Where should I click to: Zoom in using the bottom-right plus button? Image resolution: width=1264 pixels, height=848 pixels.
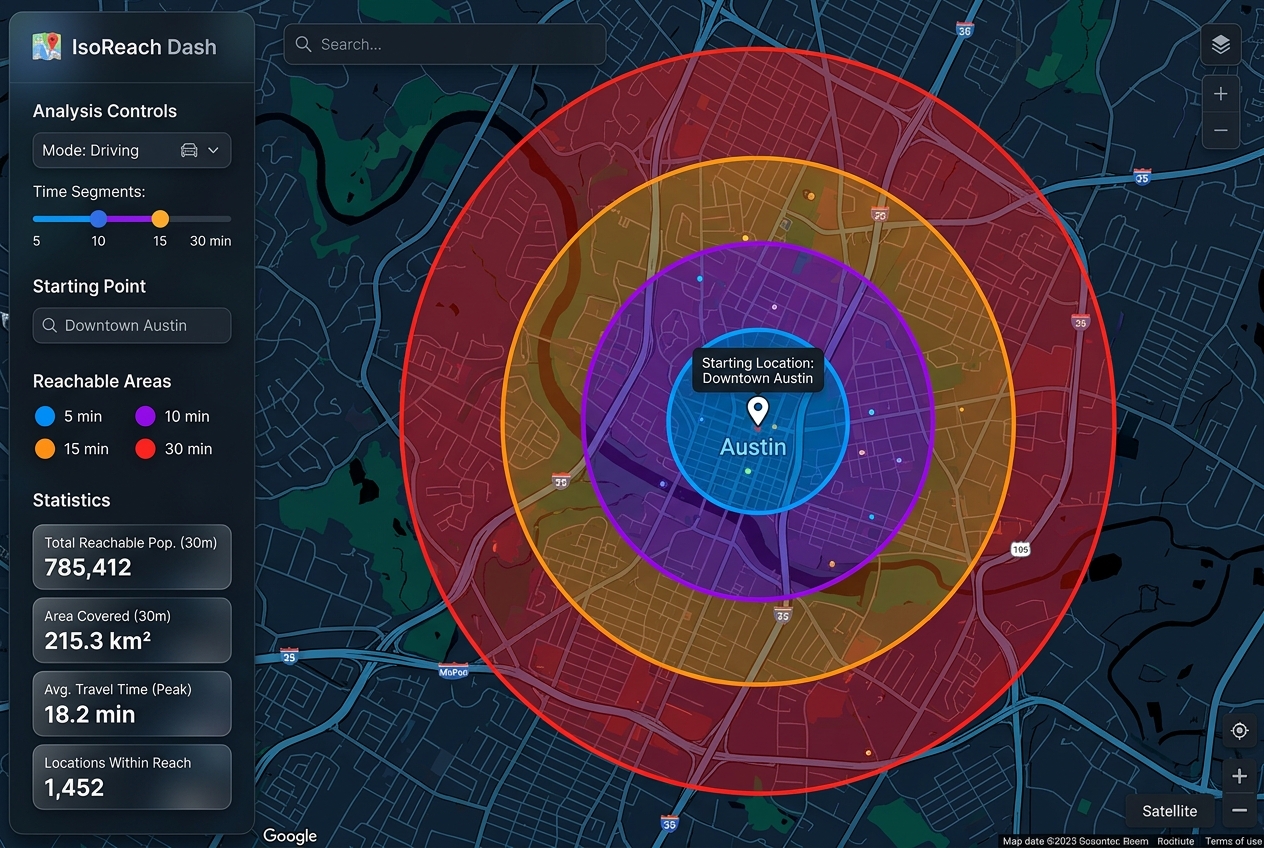pyautogui.click(x=1240, y=776)
